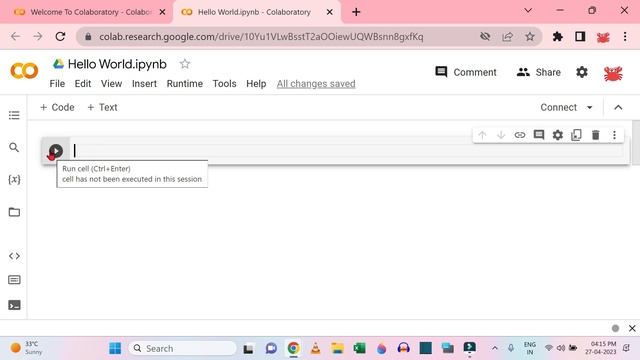Open the Files sidebar panel
Image resolution: width=640 pixels, height=360 pixels.
(x=14, y=212)
